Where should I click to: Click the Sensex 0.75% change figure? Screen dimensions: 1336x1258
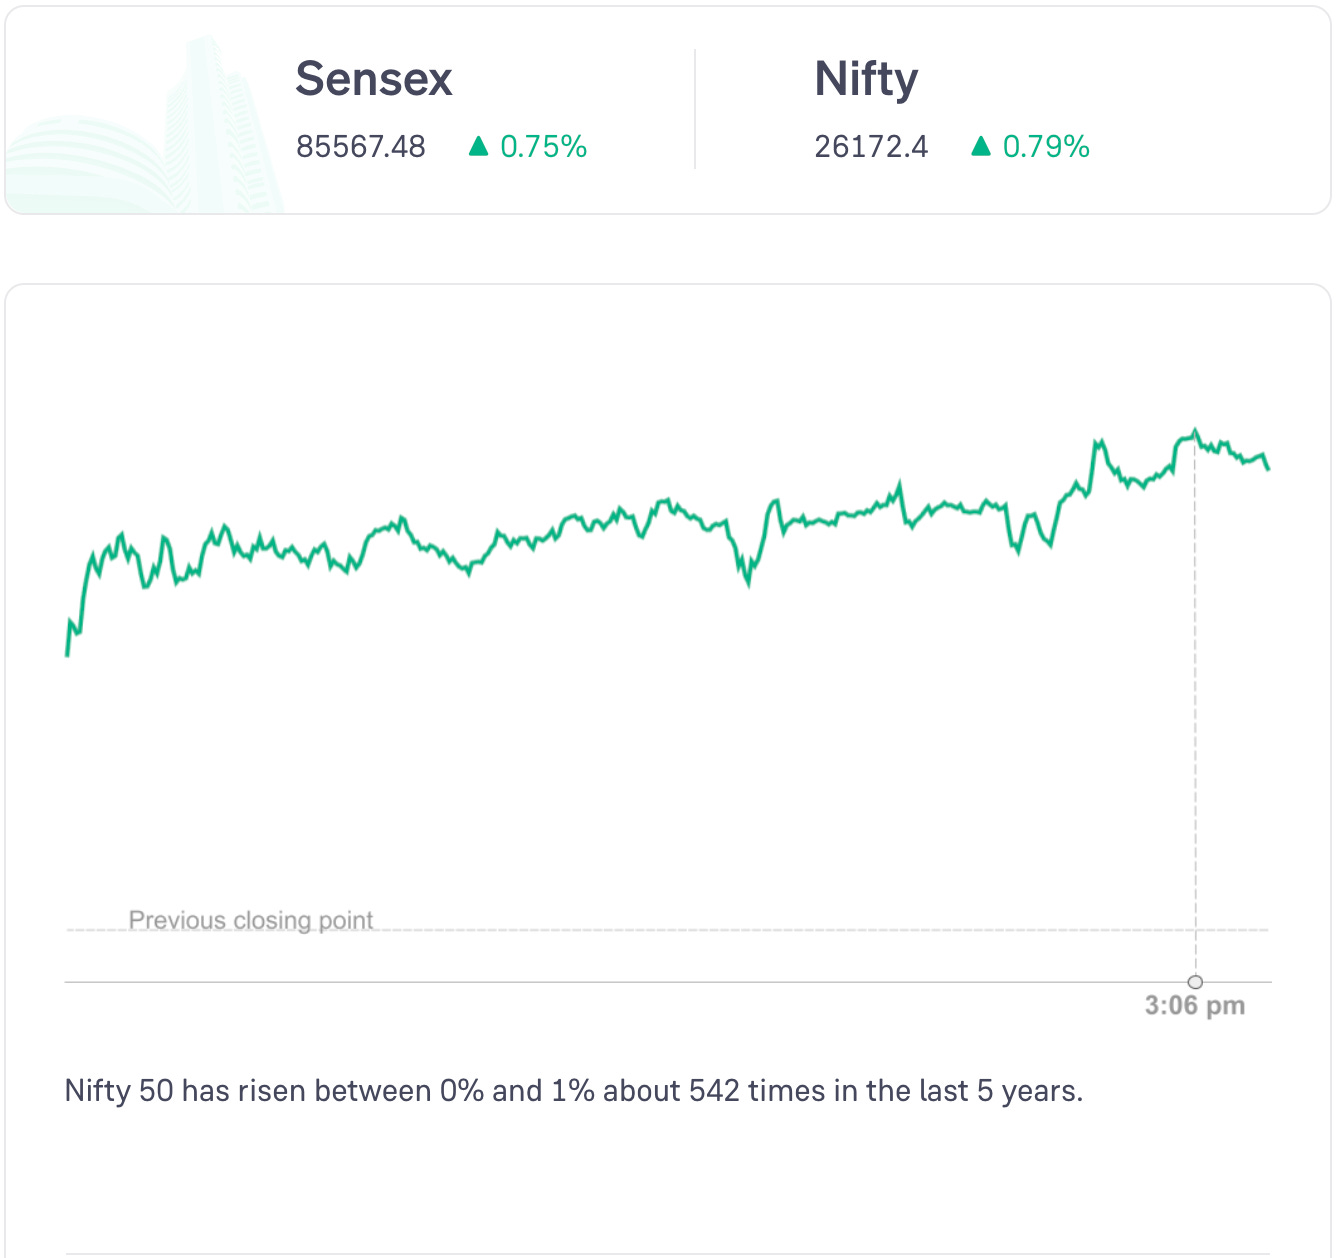coord(543,147)
